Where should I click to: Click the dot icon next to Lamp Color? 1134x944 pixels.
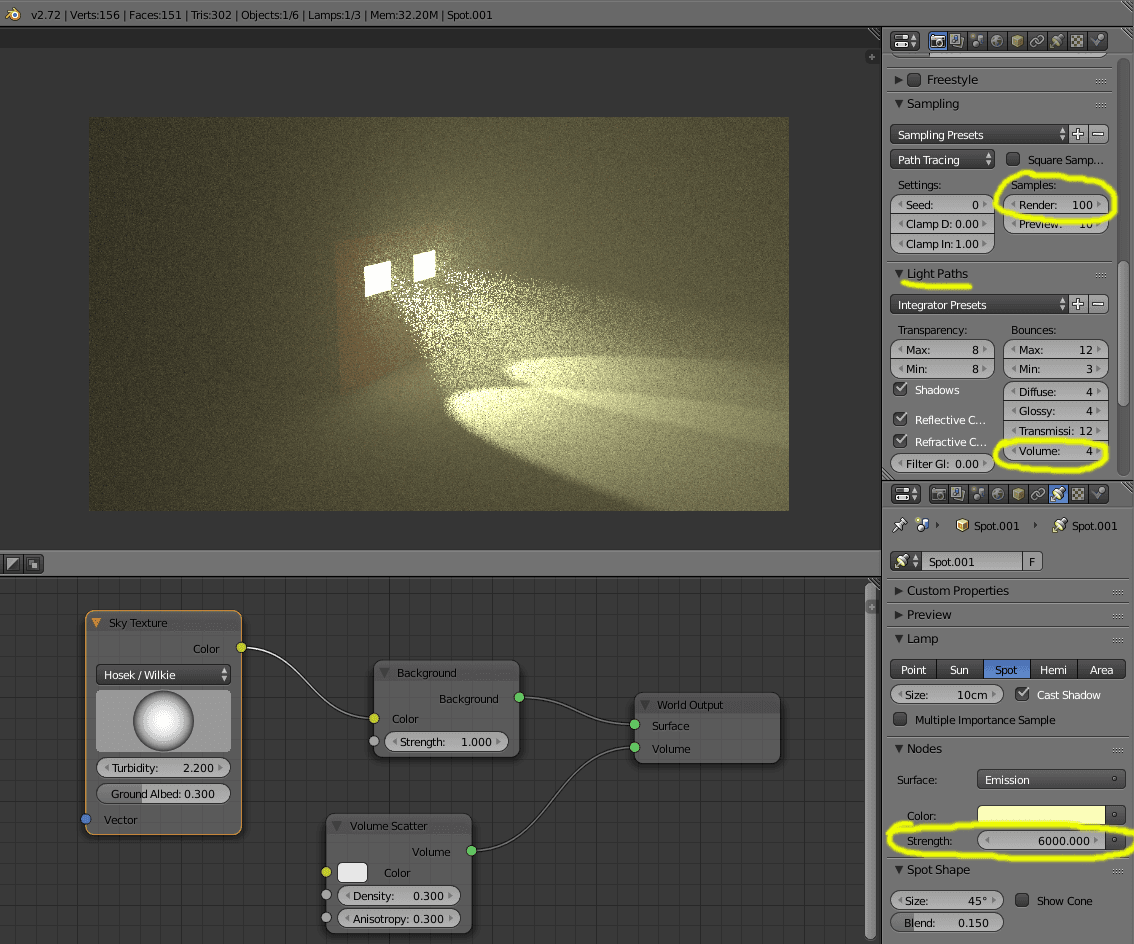tap(1114, 815)
